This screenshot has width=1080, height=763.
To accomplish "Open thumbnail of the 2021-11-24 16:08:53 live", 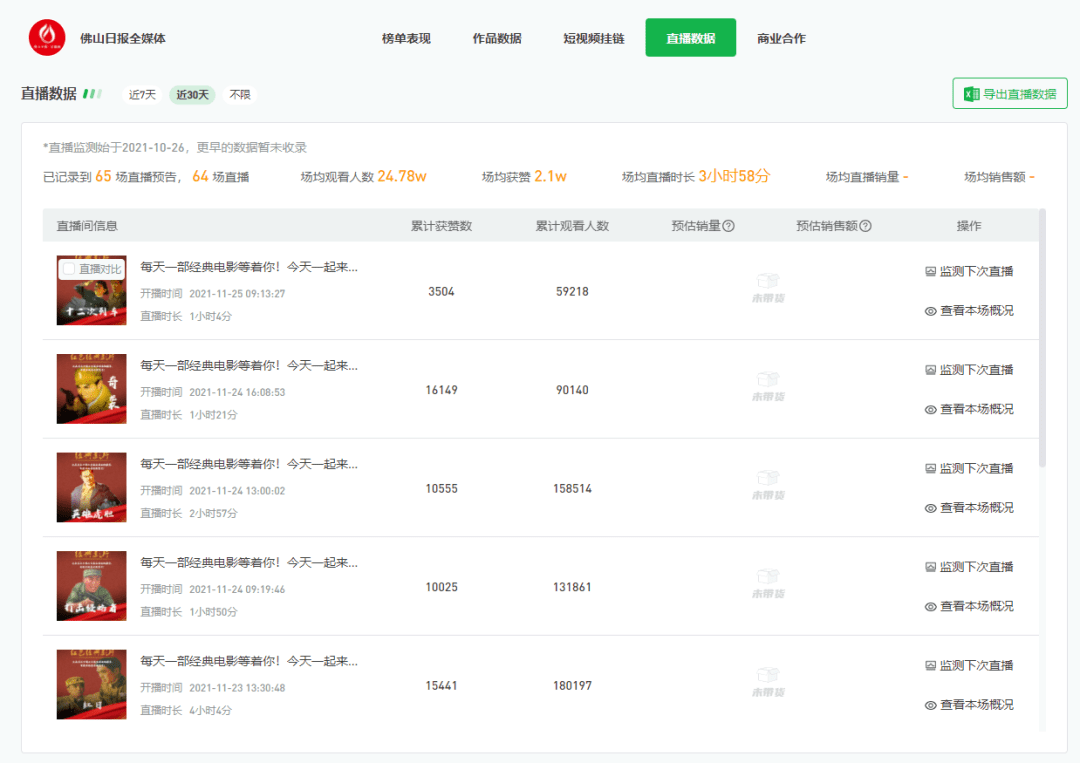I will pyautogui.click(x=92, y=389).
